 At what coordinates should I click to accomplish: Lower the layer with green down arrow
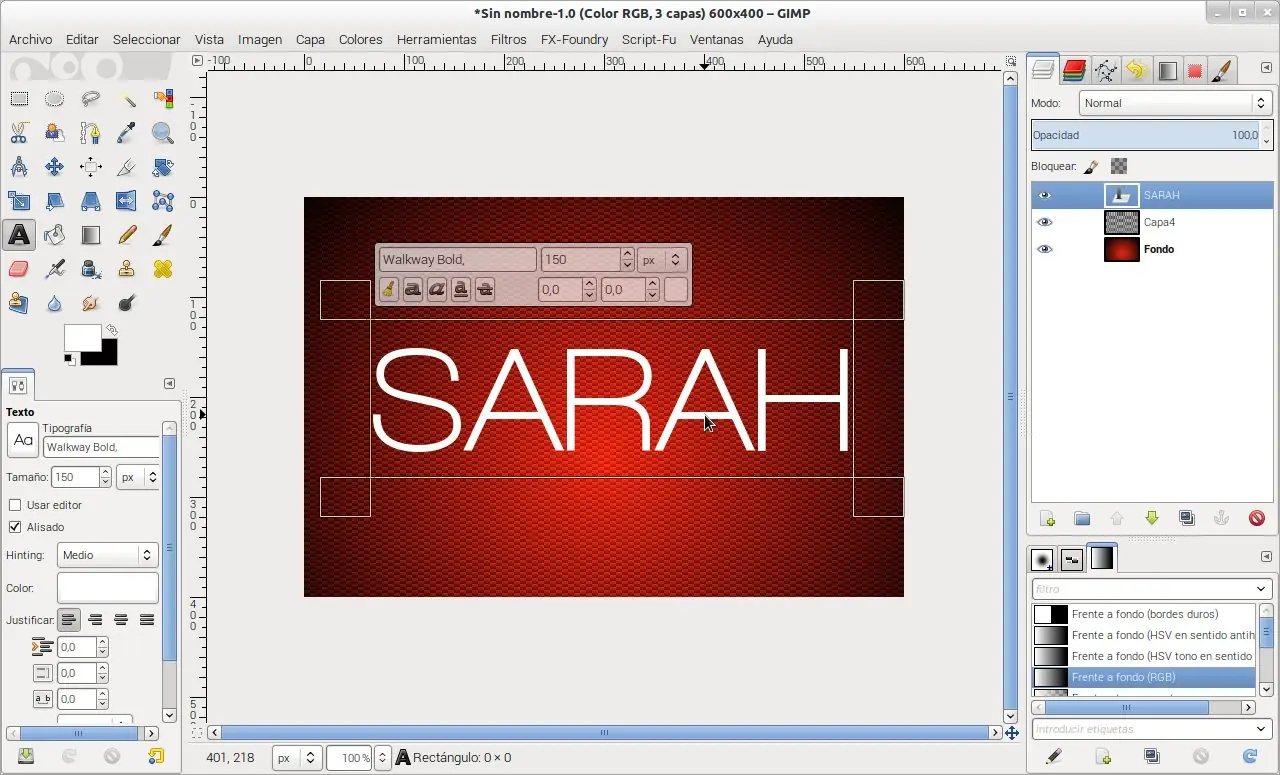coord(1152,518)
